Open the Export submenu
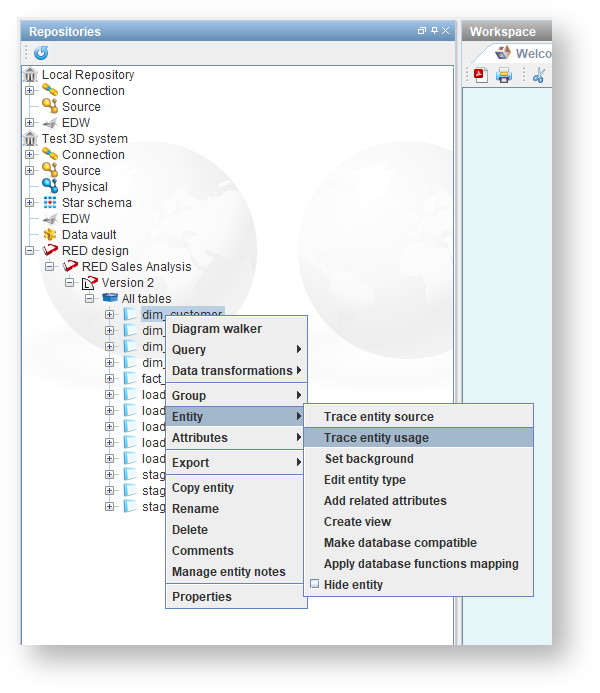The height and width of the screenshot is (693, 600). (x=236, y=463)
